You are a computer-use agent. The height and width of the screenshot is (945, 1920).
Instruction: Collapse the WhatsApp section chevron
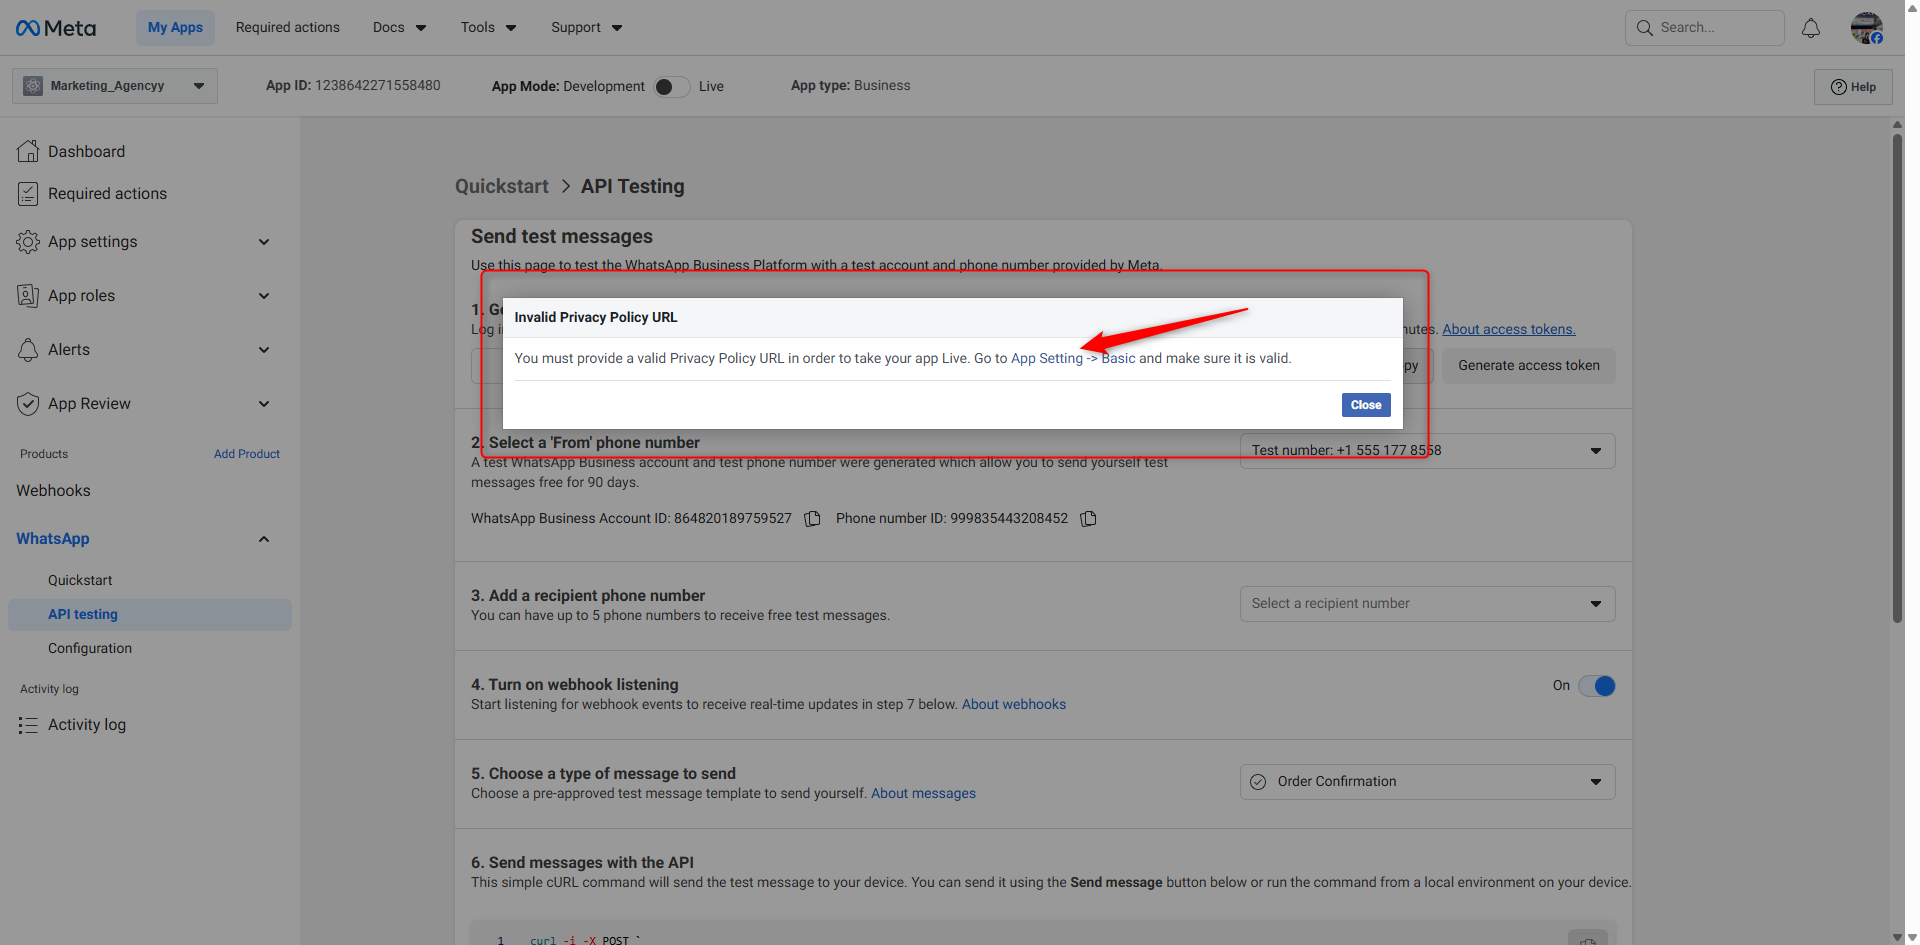pos(264,539)
